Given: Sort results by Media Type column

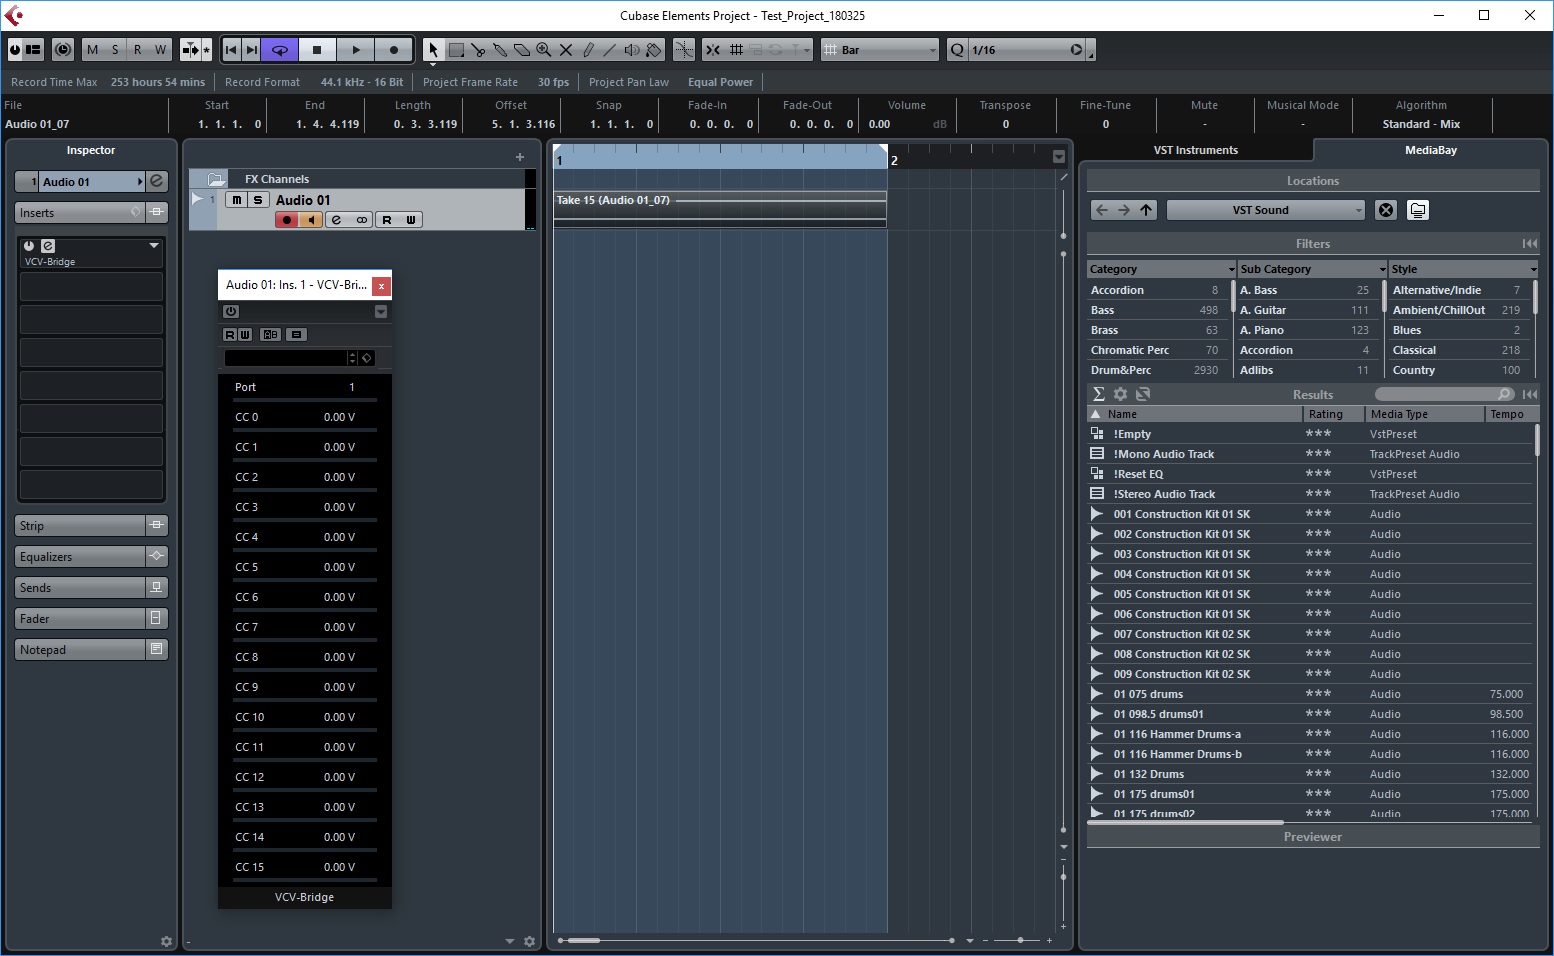Looking at the screenshot, I should point(1424,414).
